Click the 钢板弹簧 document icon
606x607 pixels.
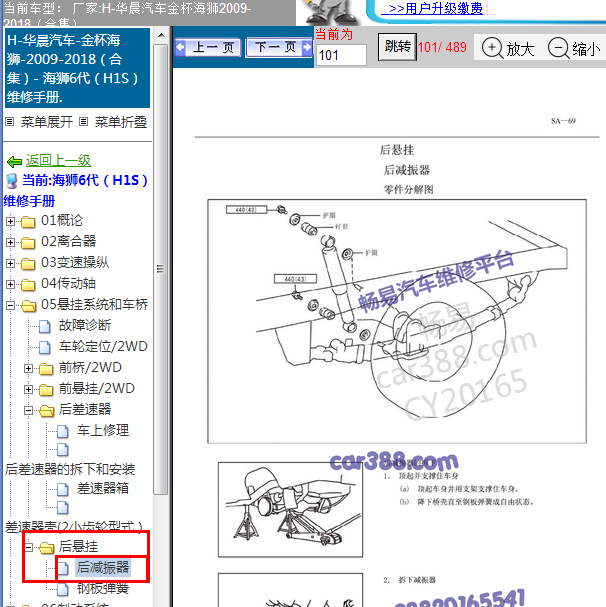(63, 589)
